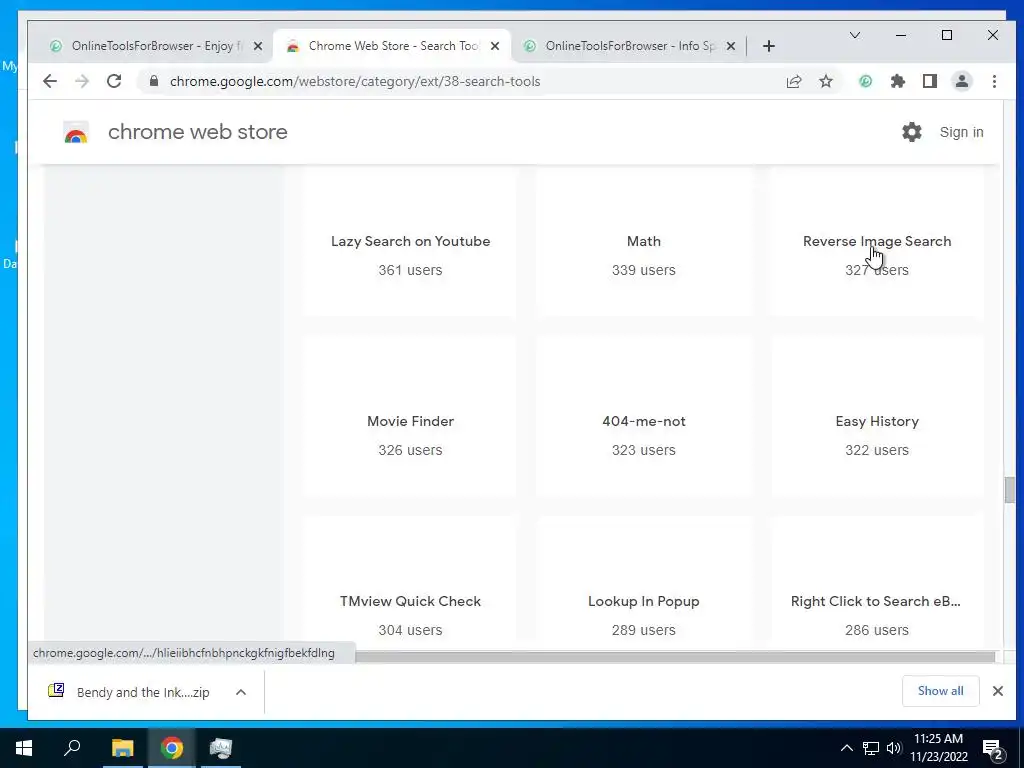The width and height of the screenshot is (1024, 768).
Task: Open the volume speaker tray icon
Action: tap(894, 748)
